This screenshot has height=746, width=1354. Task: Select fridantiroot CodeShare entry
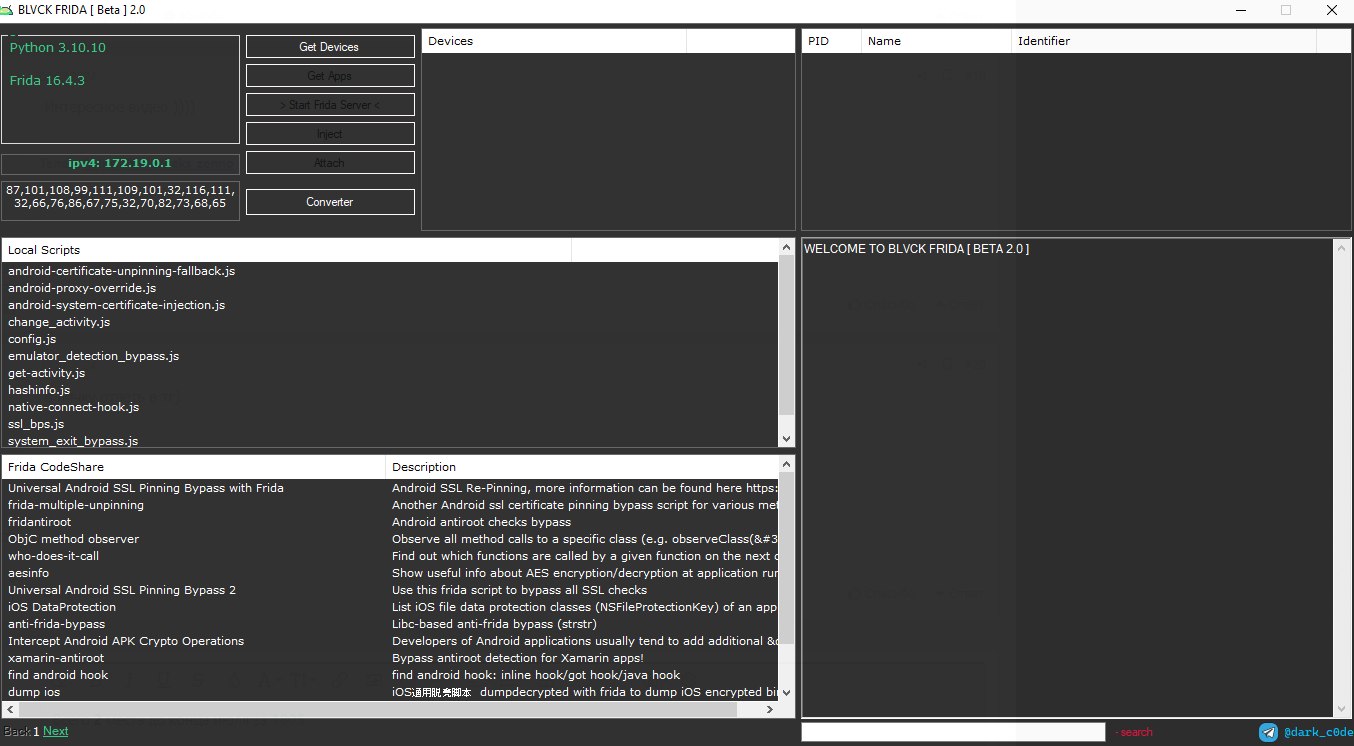[x=40, y=522]
